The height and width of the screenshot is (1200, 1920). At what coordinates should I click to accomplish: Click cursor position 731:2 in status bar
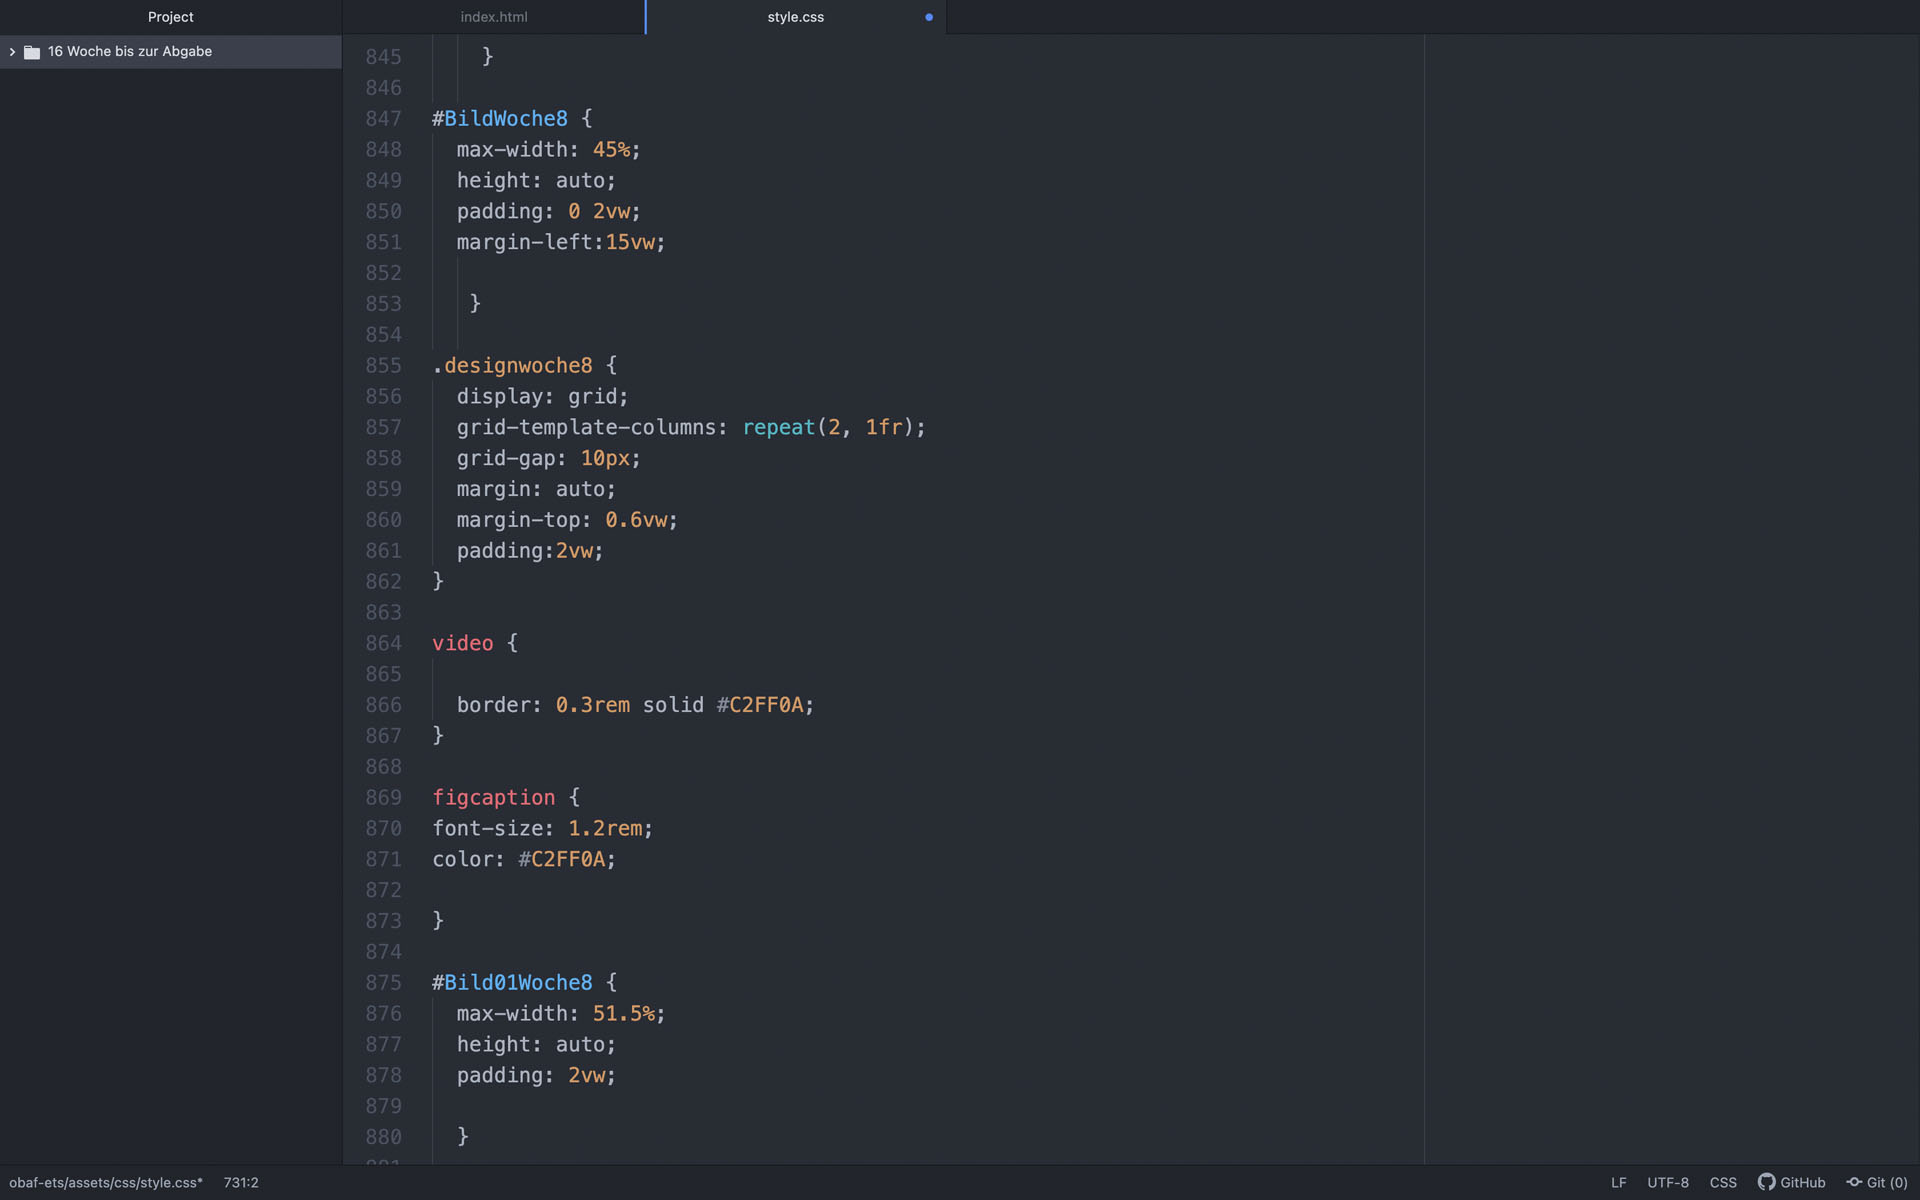point(241,1182)
